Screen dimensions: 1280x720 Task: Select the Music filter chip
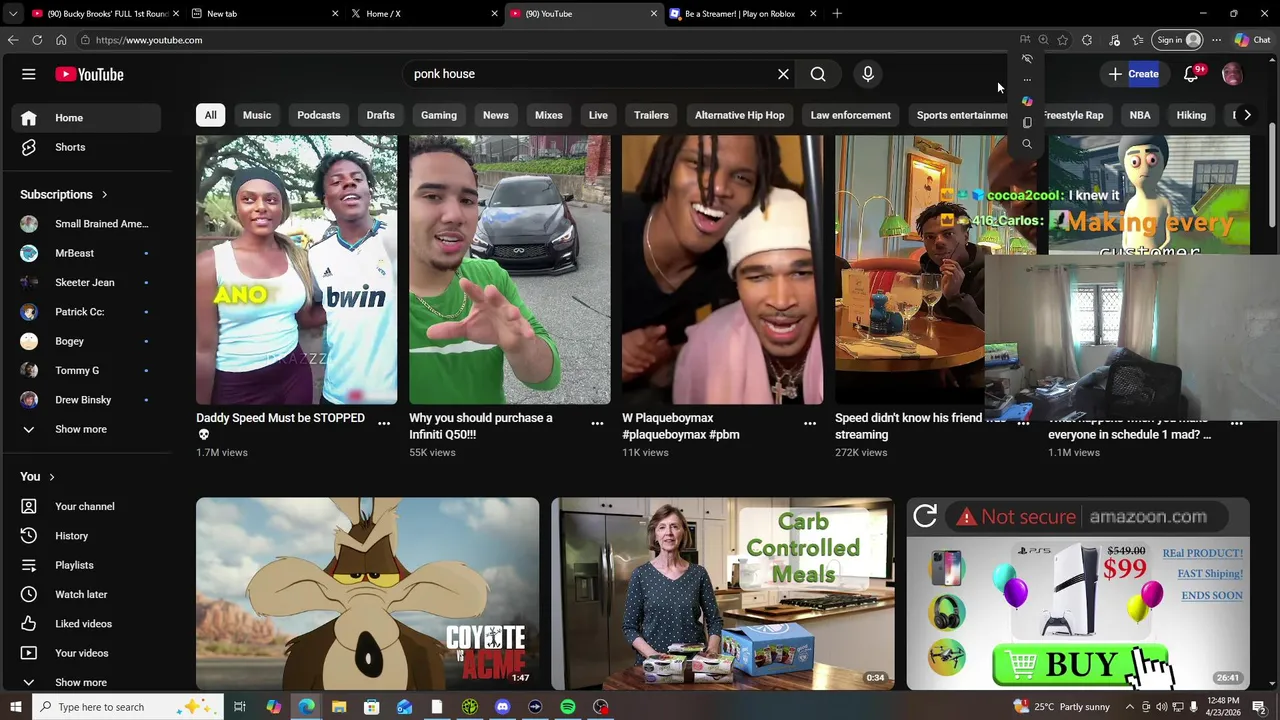[x=257, y=115]
